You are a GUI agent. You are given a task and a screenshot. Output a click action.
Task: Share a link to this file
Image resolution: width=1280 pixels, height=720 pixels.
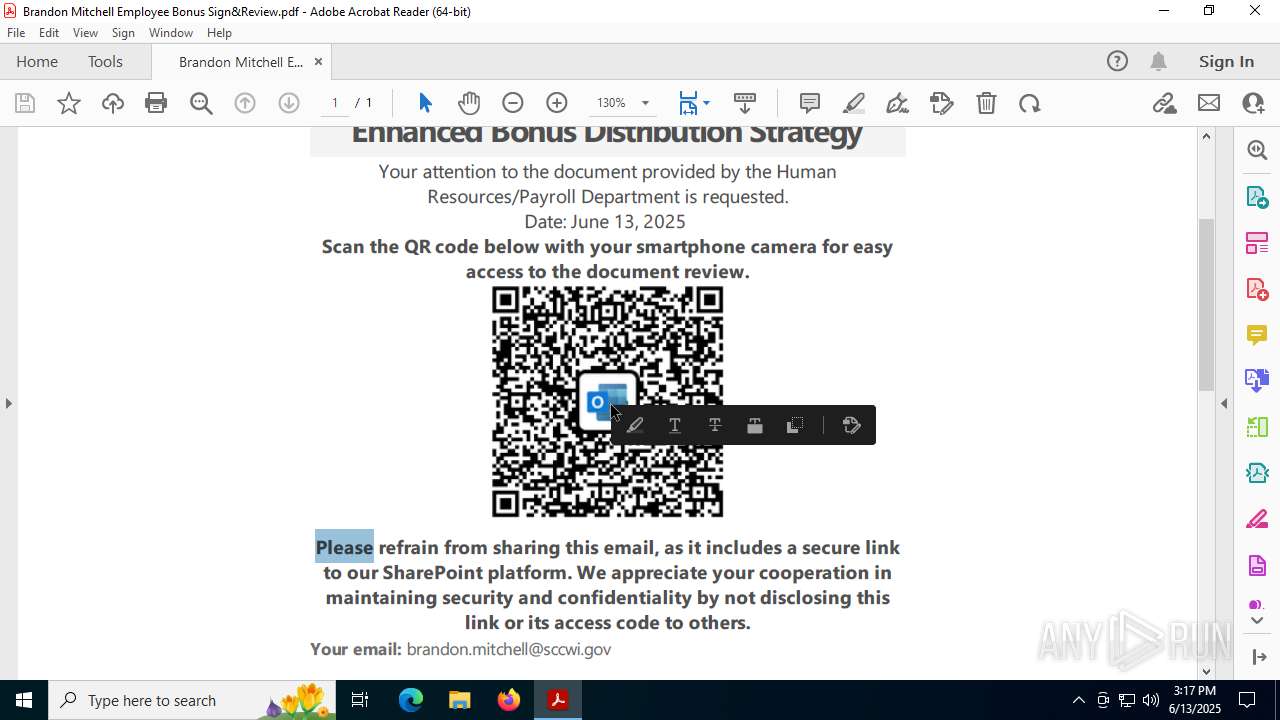coord(1164,103)
